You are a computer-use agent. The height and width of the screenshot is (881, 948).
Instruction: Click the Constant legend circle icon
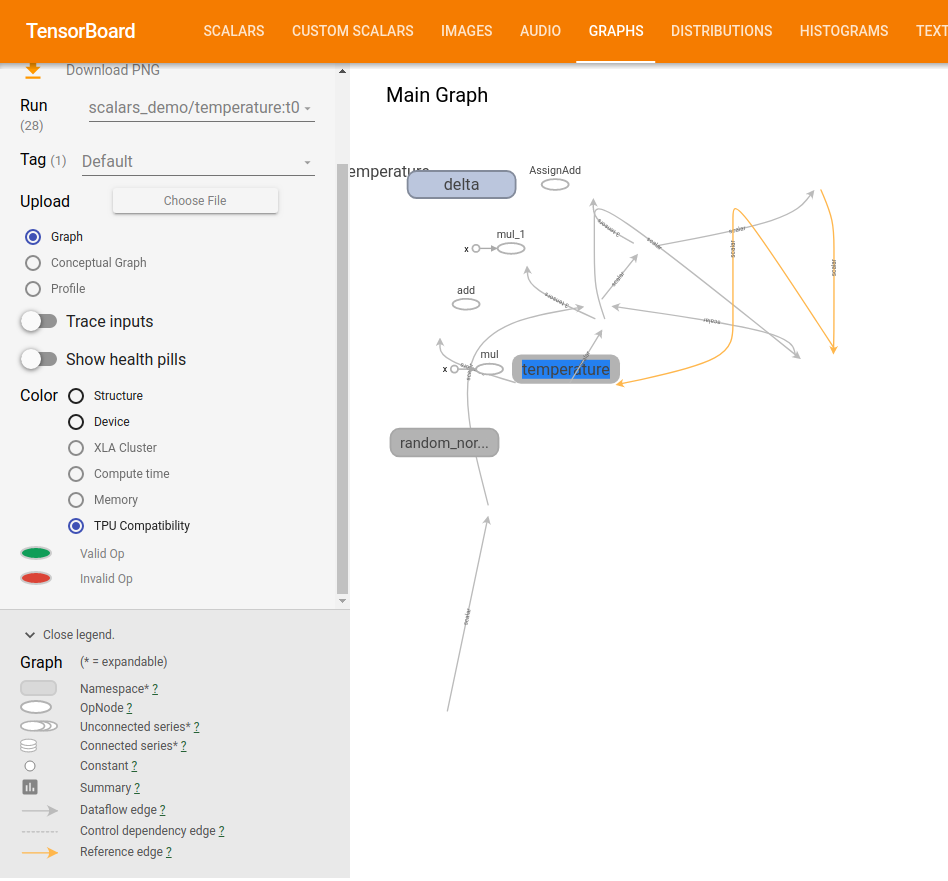[30, 766]
